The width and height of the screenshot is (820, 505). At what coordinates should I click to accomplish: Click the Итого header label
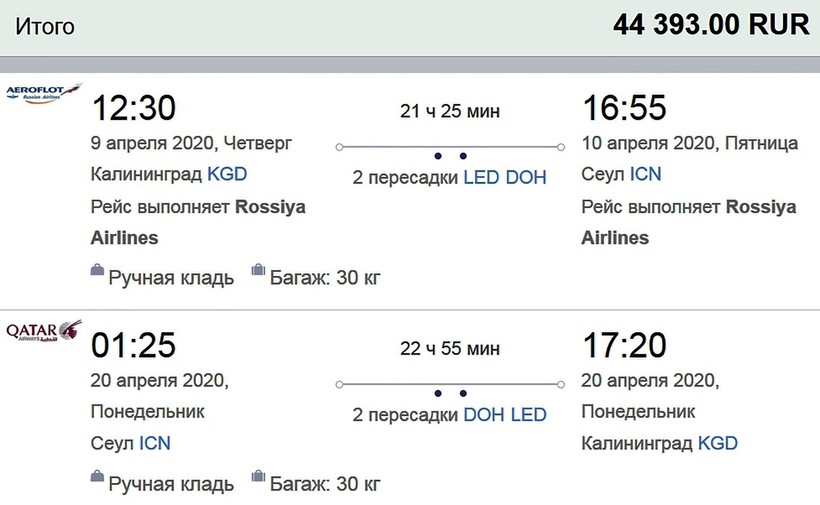click(x=44, y=26)
